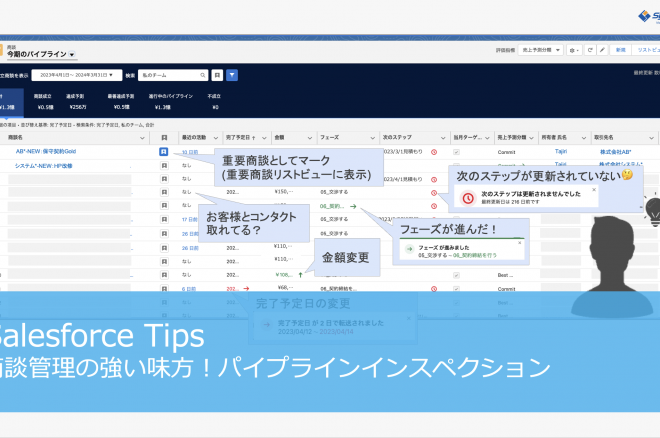Open owner Tajiri link in the AB* row
The image size is (660, 438).
pyautogui.click(x=561, y=151)
